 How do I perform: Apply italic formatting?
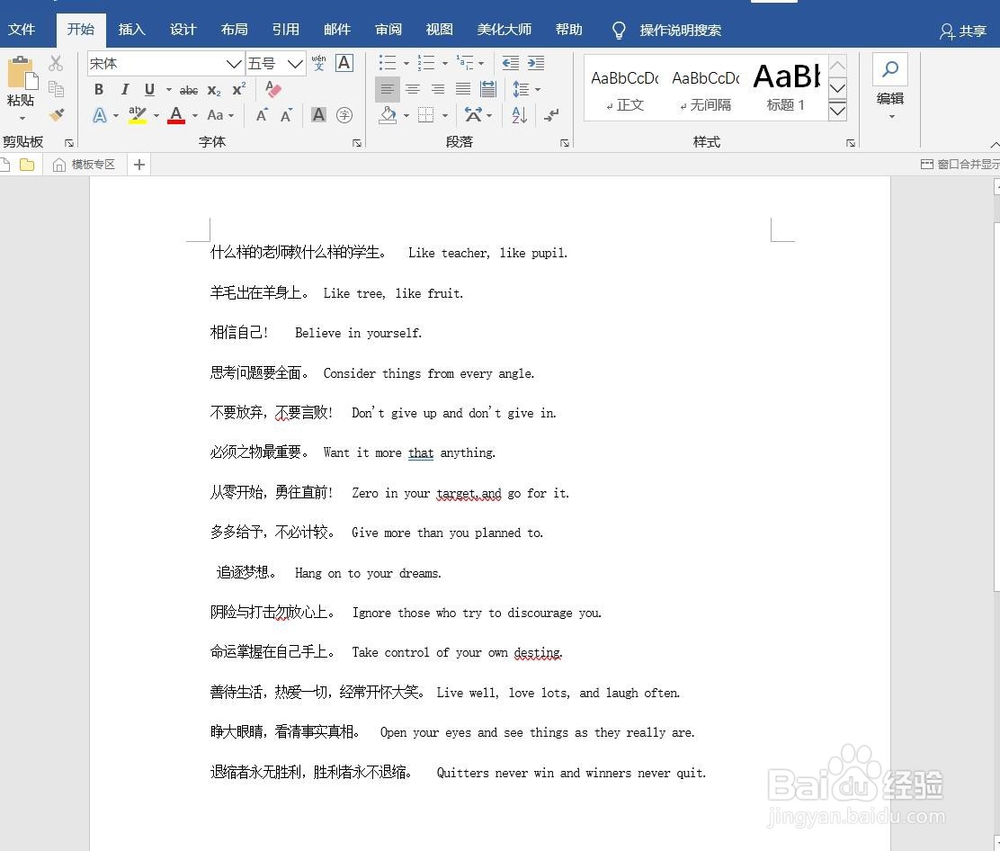(125, 89)
